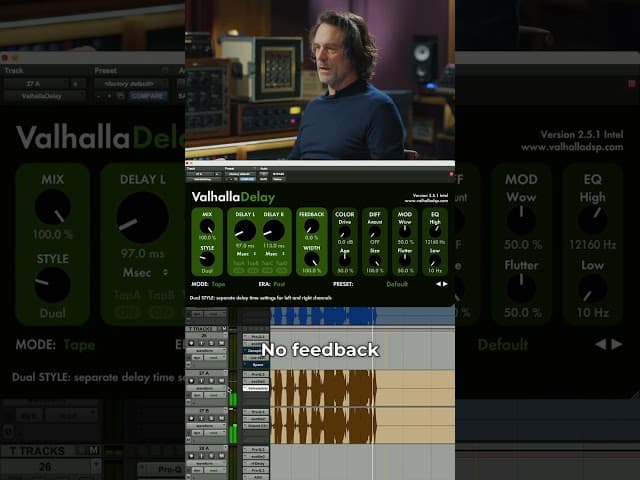Click the next preset arrow in ValhallaDelay

[x=445, y=284]
